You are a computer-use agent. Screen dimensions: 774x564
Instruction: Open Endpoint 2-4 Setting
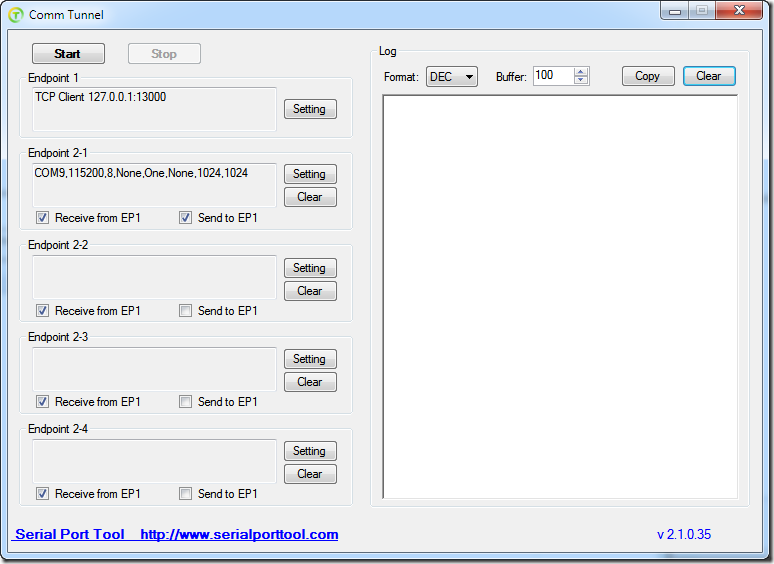coord(310,451)
